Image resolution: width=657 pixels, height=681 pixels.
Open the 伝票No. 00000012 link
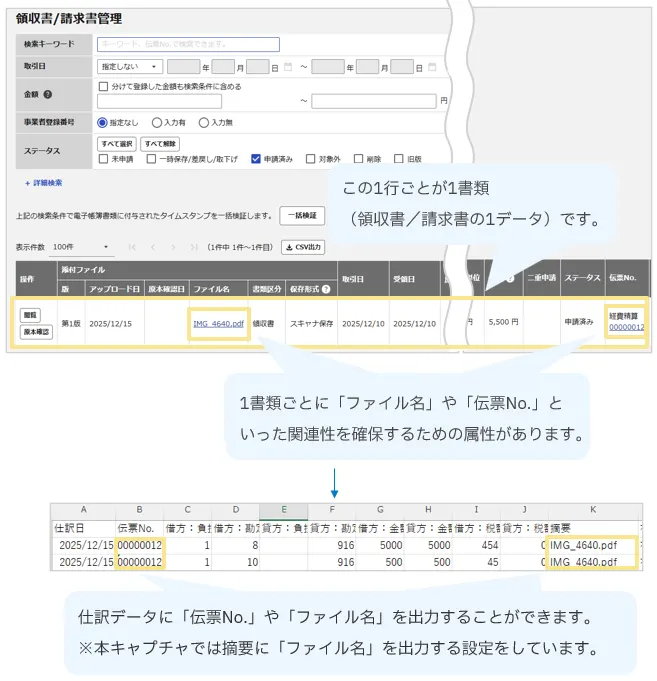[627, 327]
